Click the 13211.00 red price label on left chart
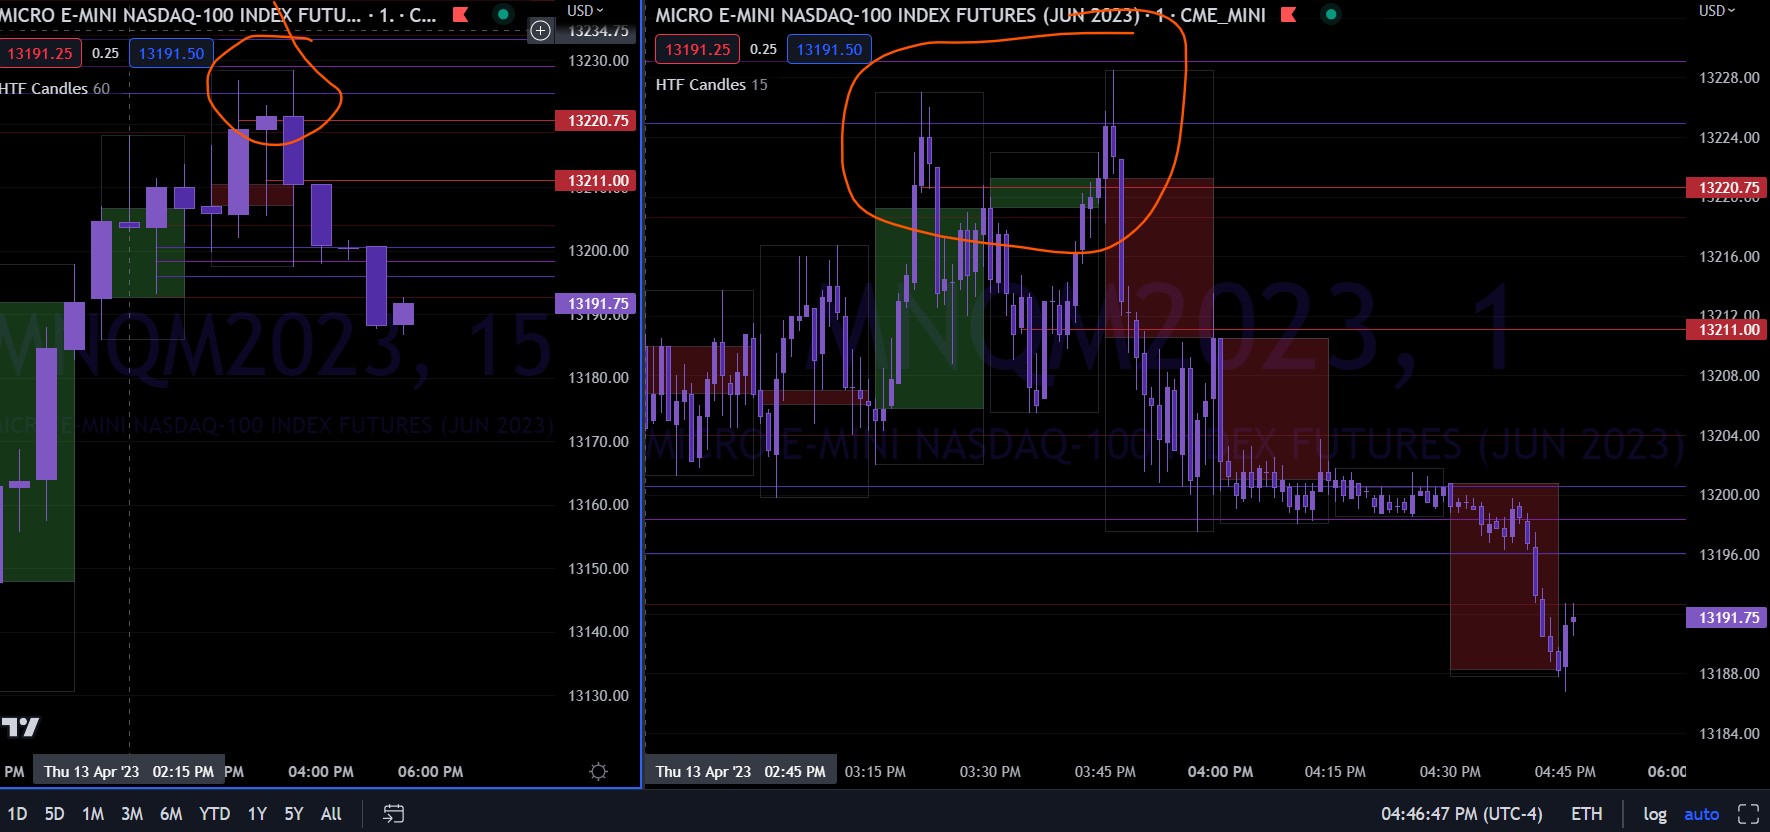1770x832 pixels. click(596, 181)
